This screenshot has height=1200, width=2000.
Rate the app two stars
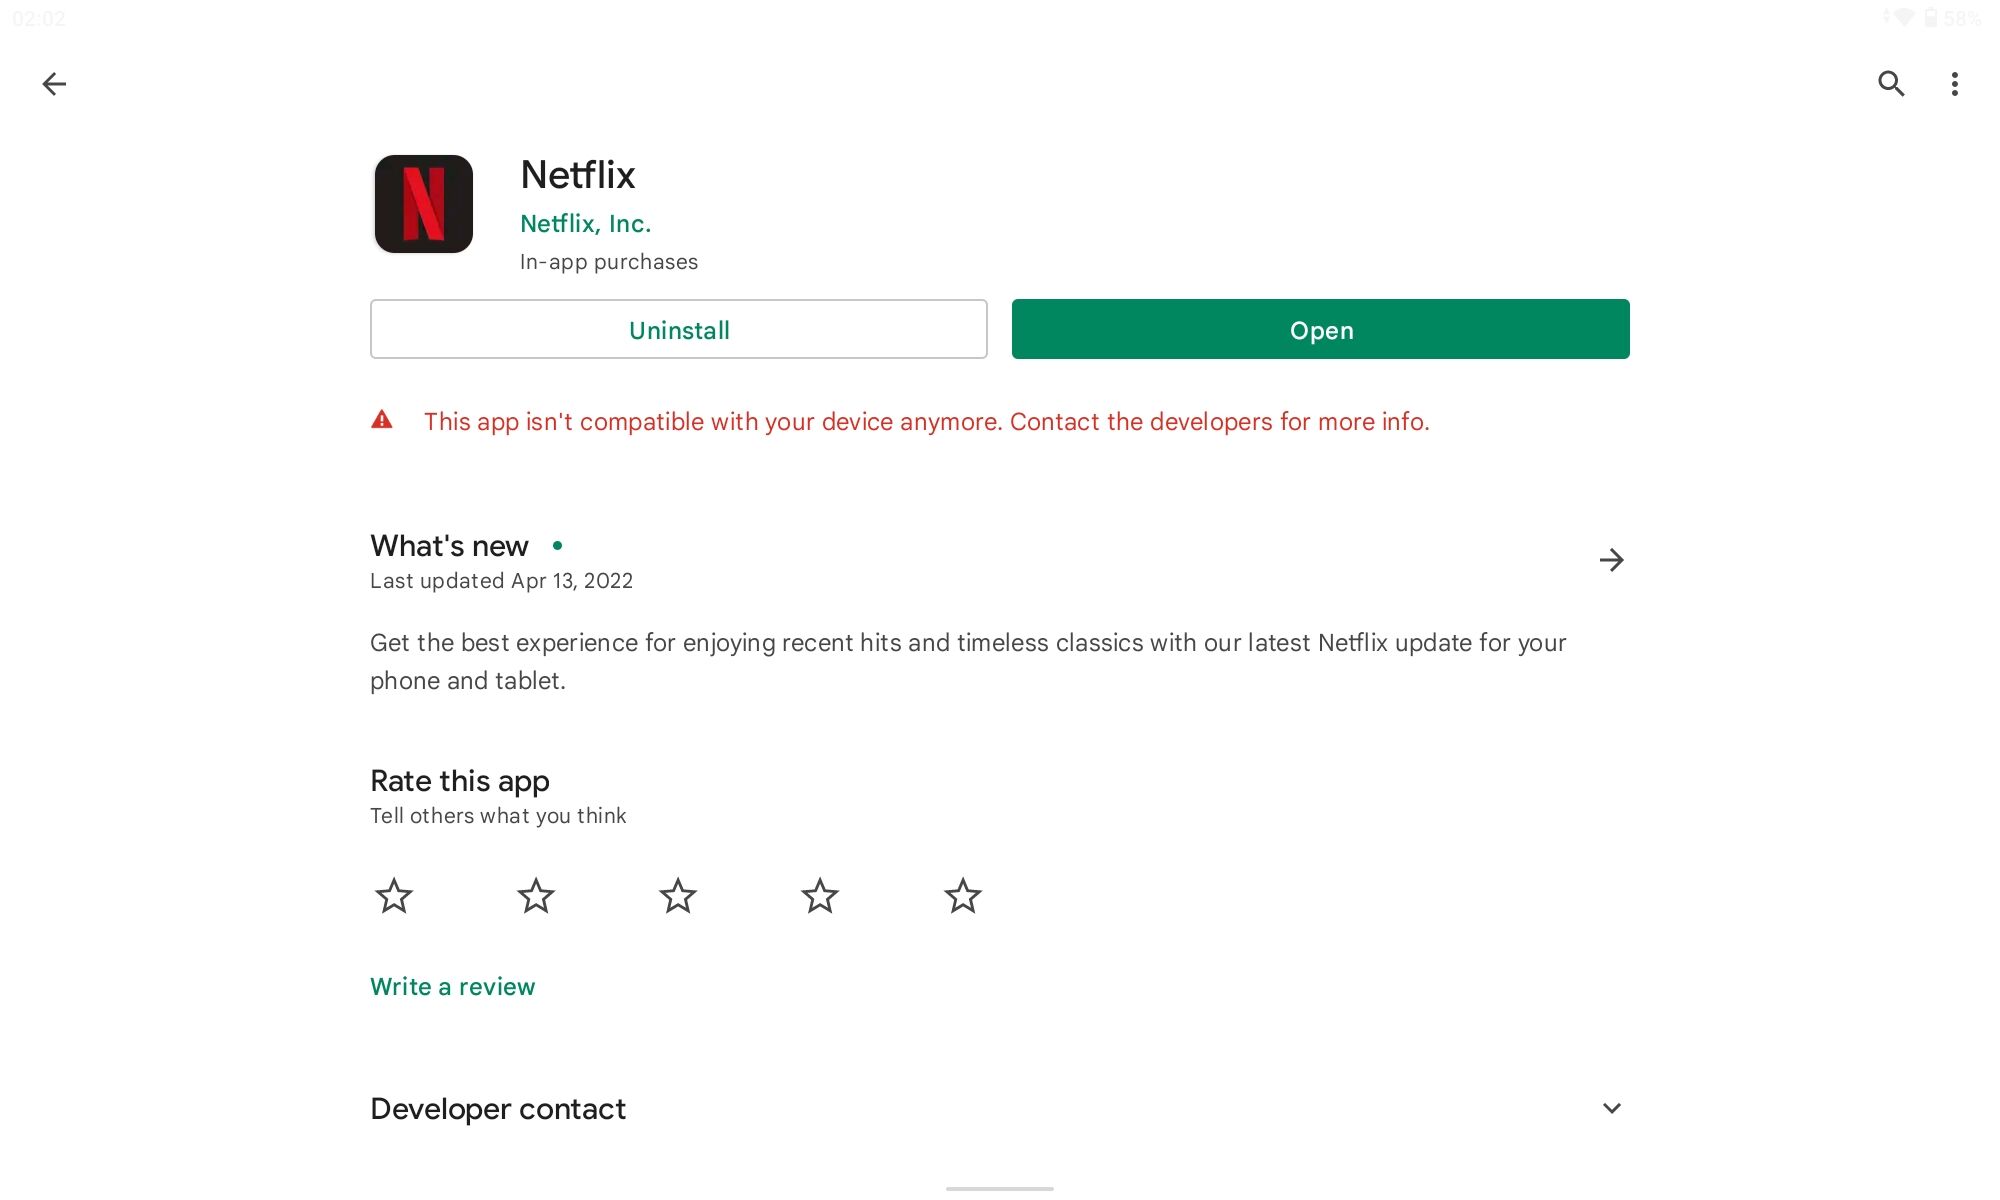(x=536, y=896)
